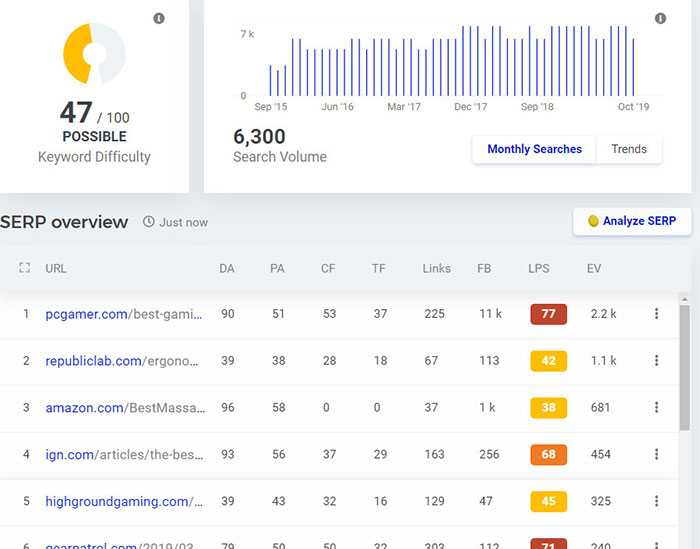
Task: Click the LPS score 77 badge
Action: (x=548, y=314)
